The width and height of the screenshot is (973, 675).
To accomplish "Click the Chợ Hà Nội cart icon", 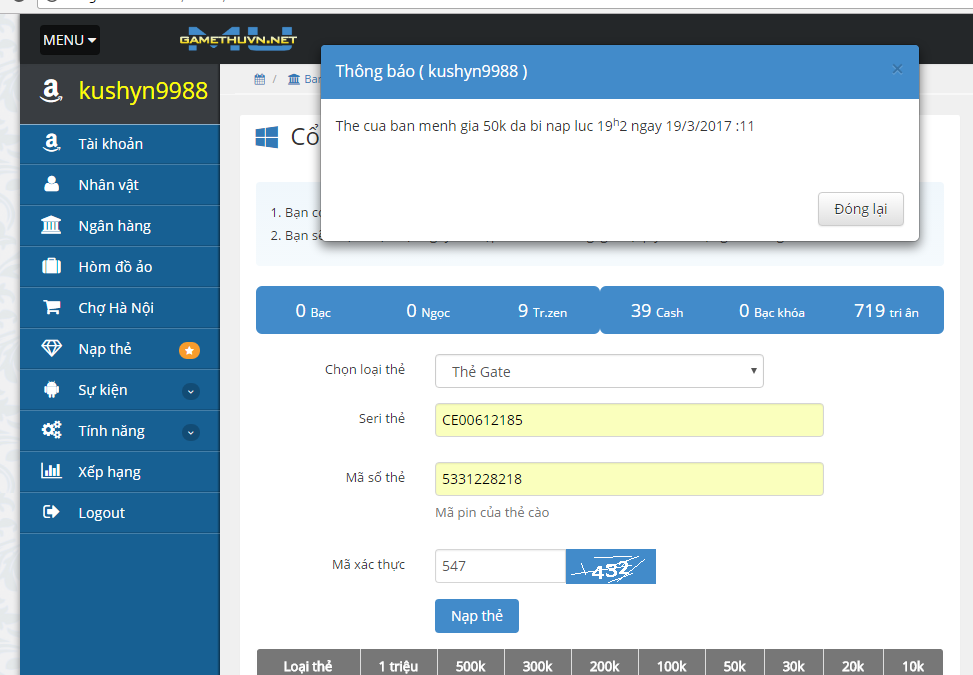I will (52, 307).
